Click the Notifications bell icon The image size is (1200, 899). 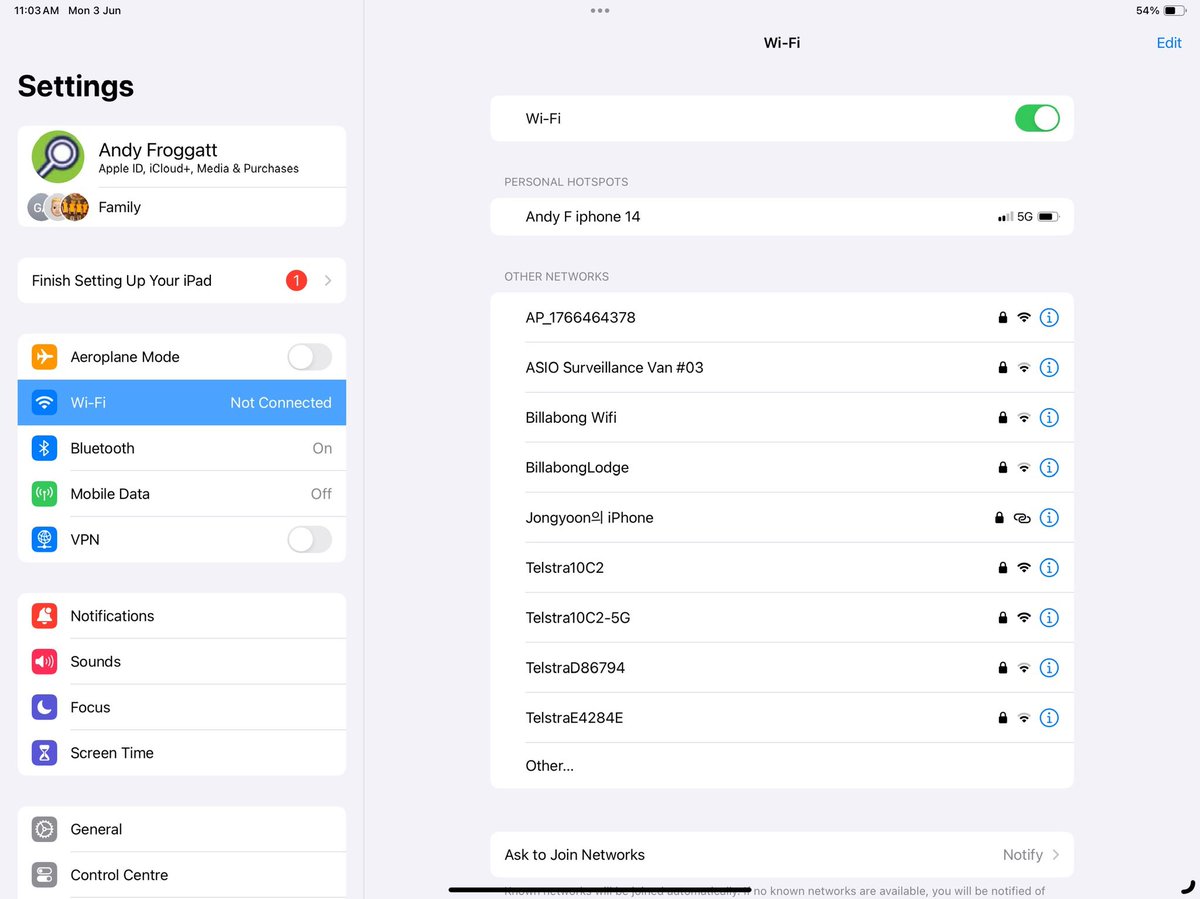point(44,616)
